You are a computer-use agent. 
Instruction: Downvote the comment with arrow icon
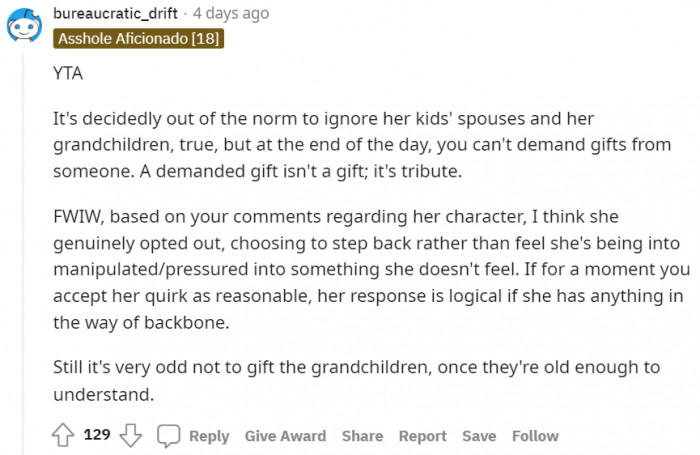coord(131,435)
